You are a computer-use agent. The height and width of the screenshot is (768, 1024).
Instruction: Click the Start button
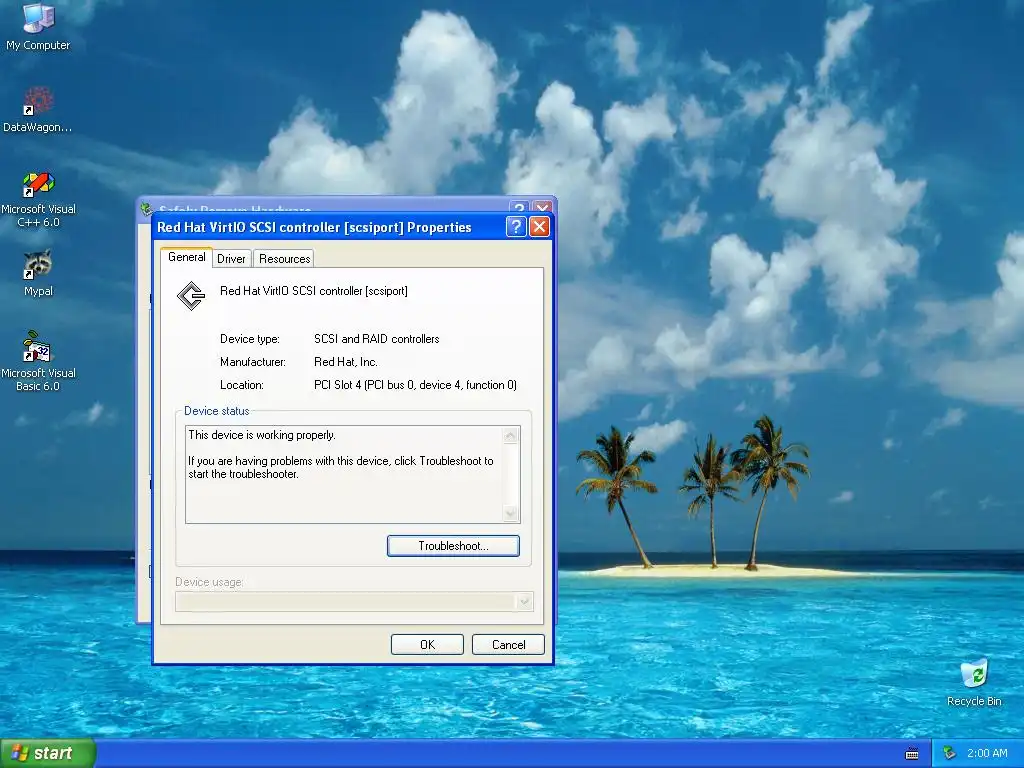(48, 753)
